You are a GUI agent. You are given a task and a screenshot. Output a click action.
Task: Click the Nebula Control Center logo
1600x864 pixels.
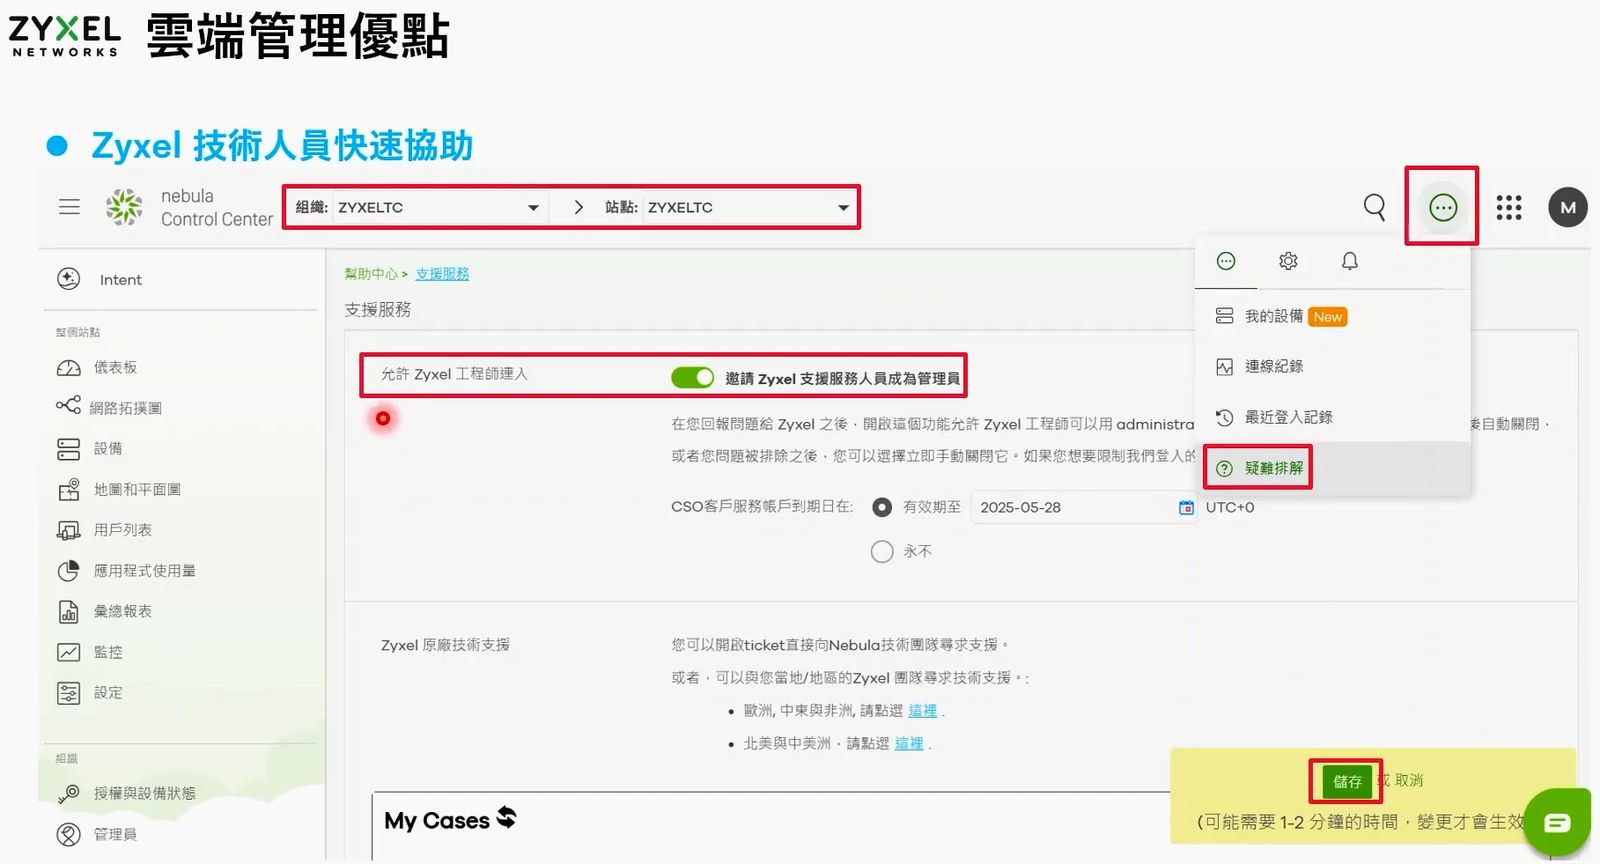(189, 207)
